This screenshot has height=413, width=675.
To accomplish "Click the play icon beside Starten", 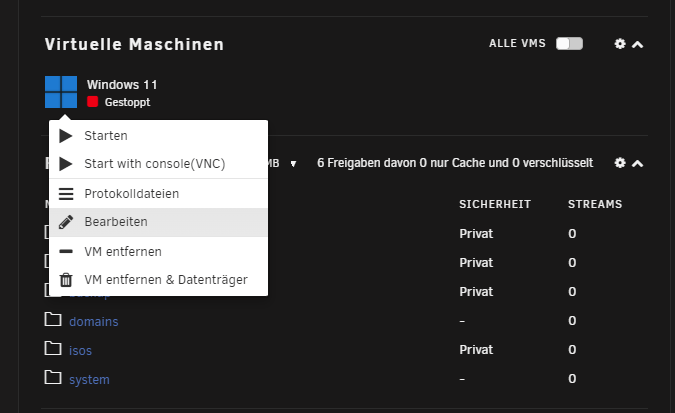I will (x=65, y=136).
